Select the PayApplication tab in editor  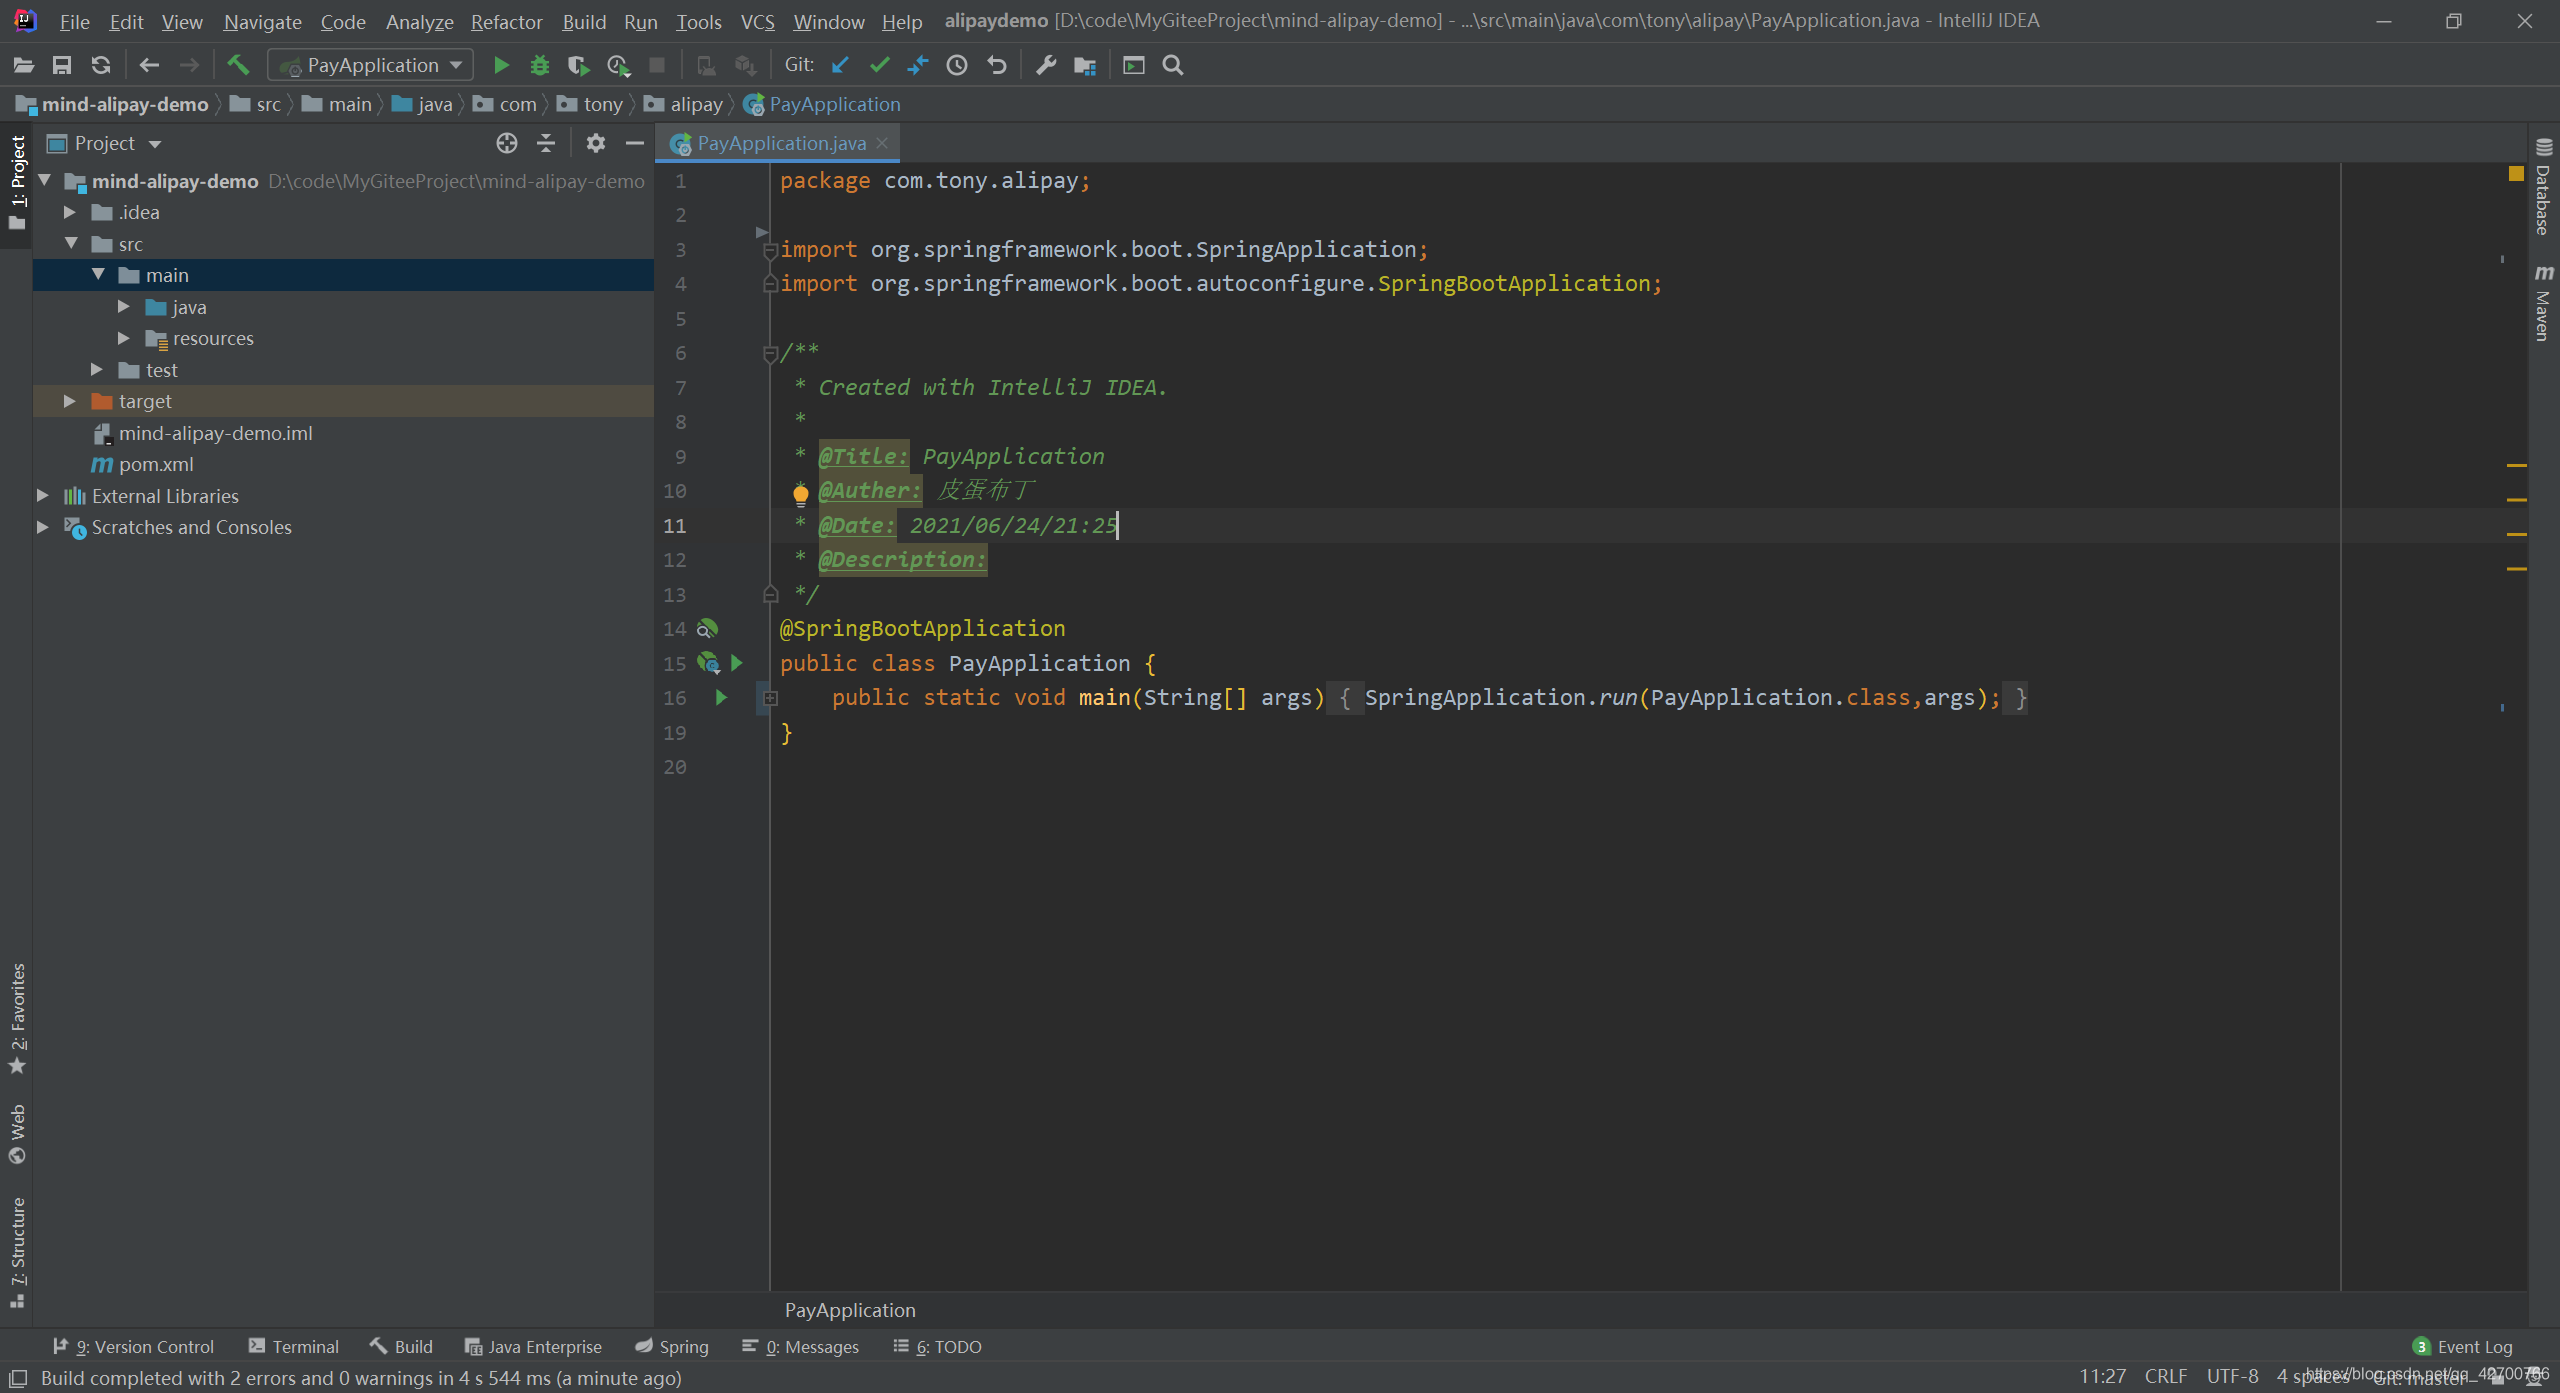pos(778,142)
